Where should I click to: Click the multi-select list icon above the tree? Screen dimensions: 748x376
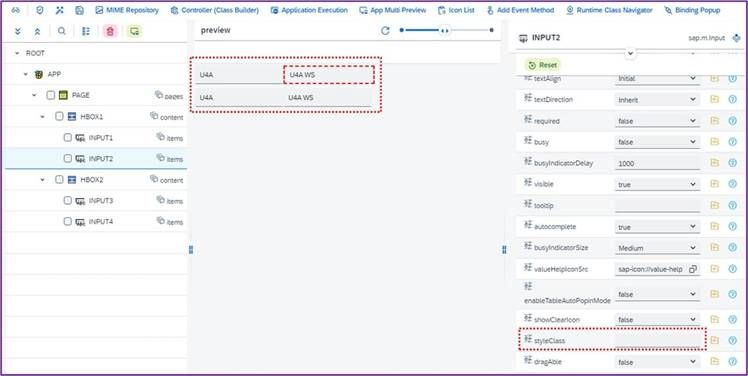click(x=86, y=31)
